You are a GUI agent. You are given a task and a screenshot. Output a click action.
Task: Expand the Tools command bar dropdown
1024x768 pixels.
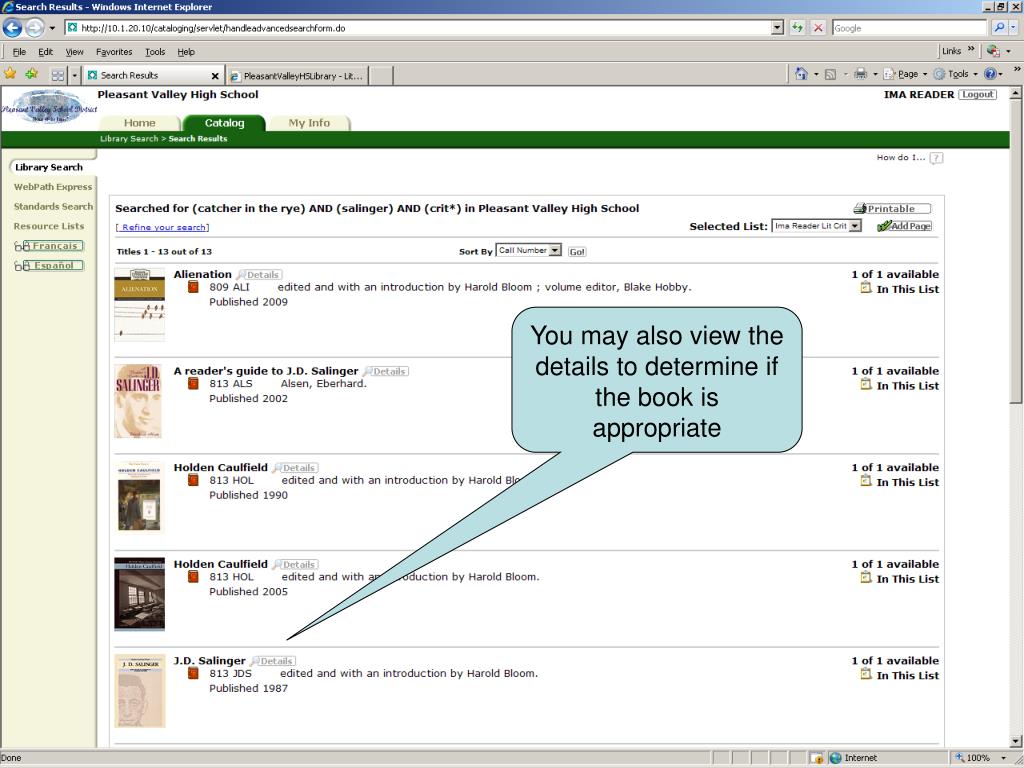(975, 74)
